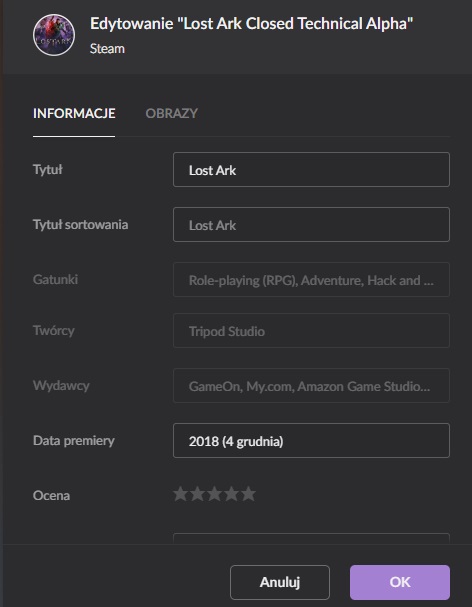This screenshot has height=607, width=472.
Task: Click the Lost Ark game icon thumbnail
Action: (x=54, y=35)
